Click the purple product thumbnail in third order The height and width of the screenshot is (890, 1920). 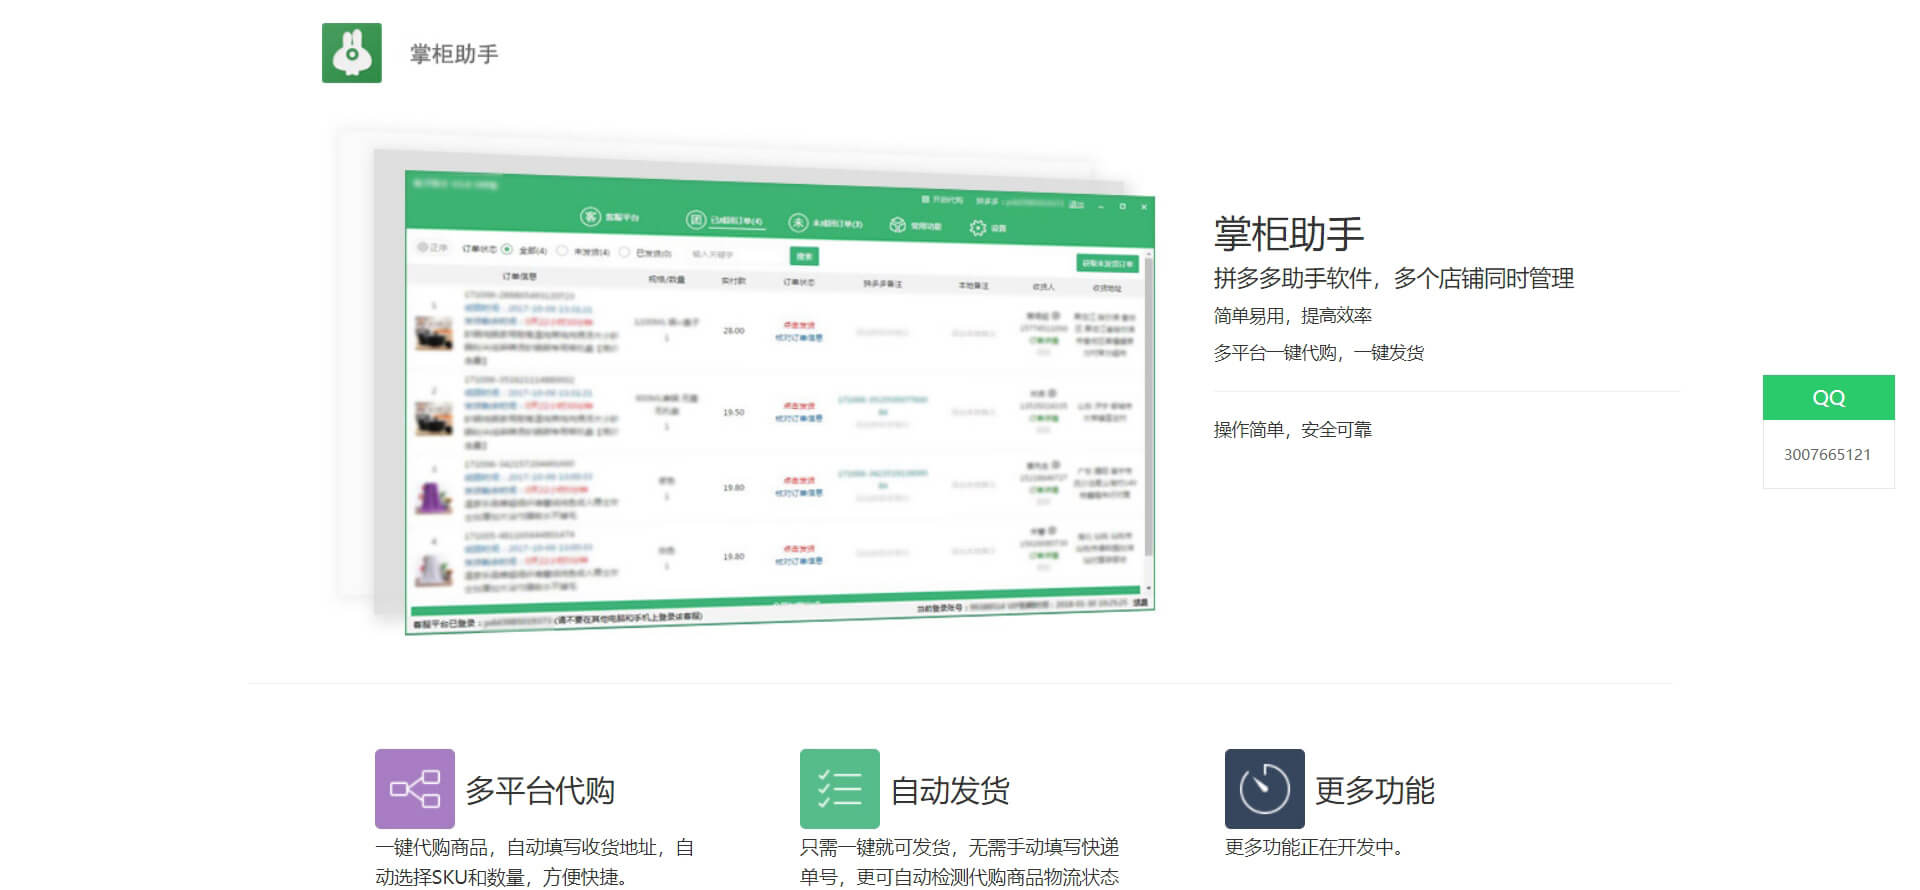click(433, 496)
